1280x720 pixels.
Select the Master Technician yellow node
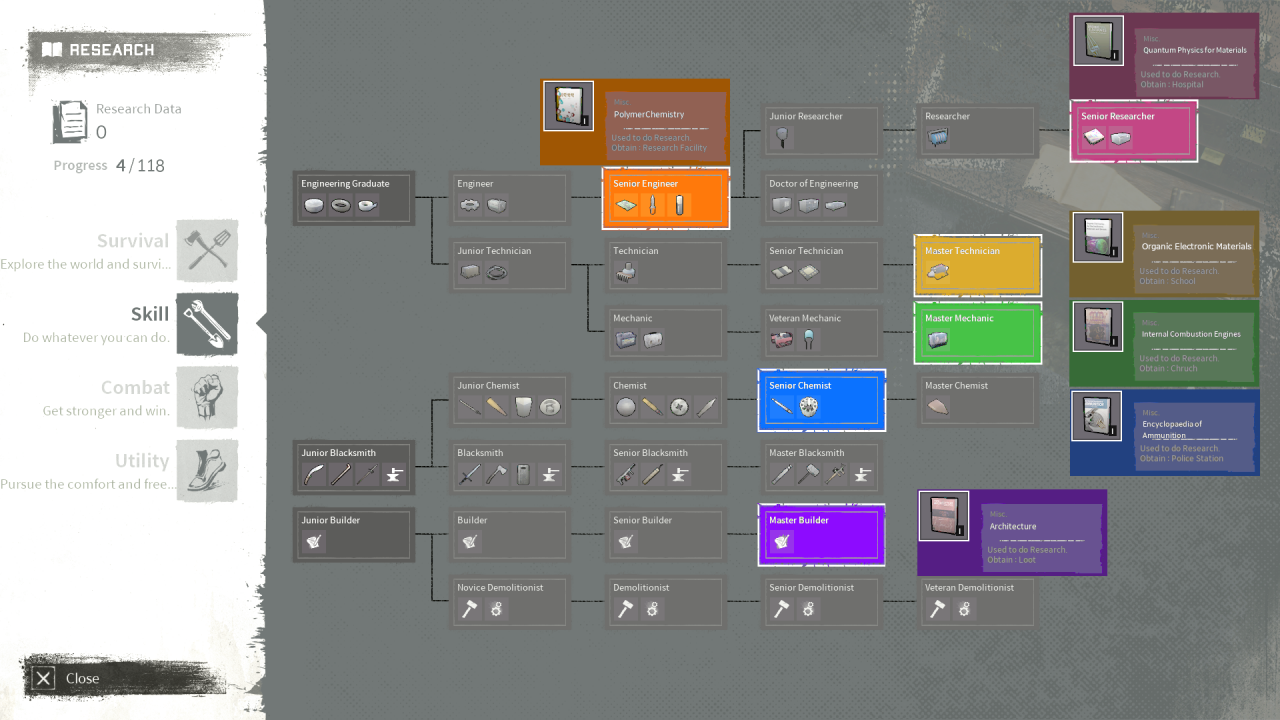tap(977, 265)
